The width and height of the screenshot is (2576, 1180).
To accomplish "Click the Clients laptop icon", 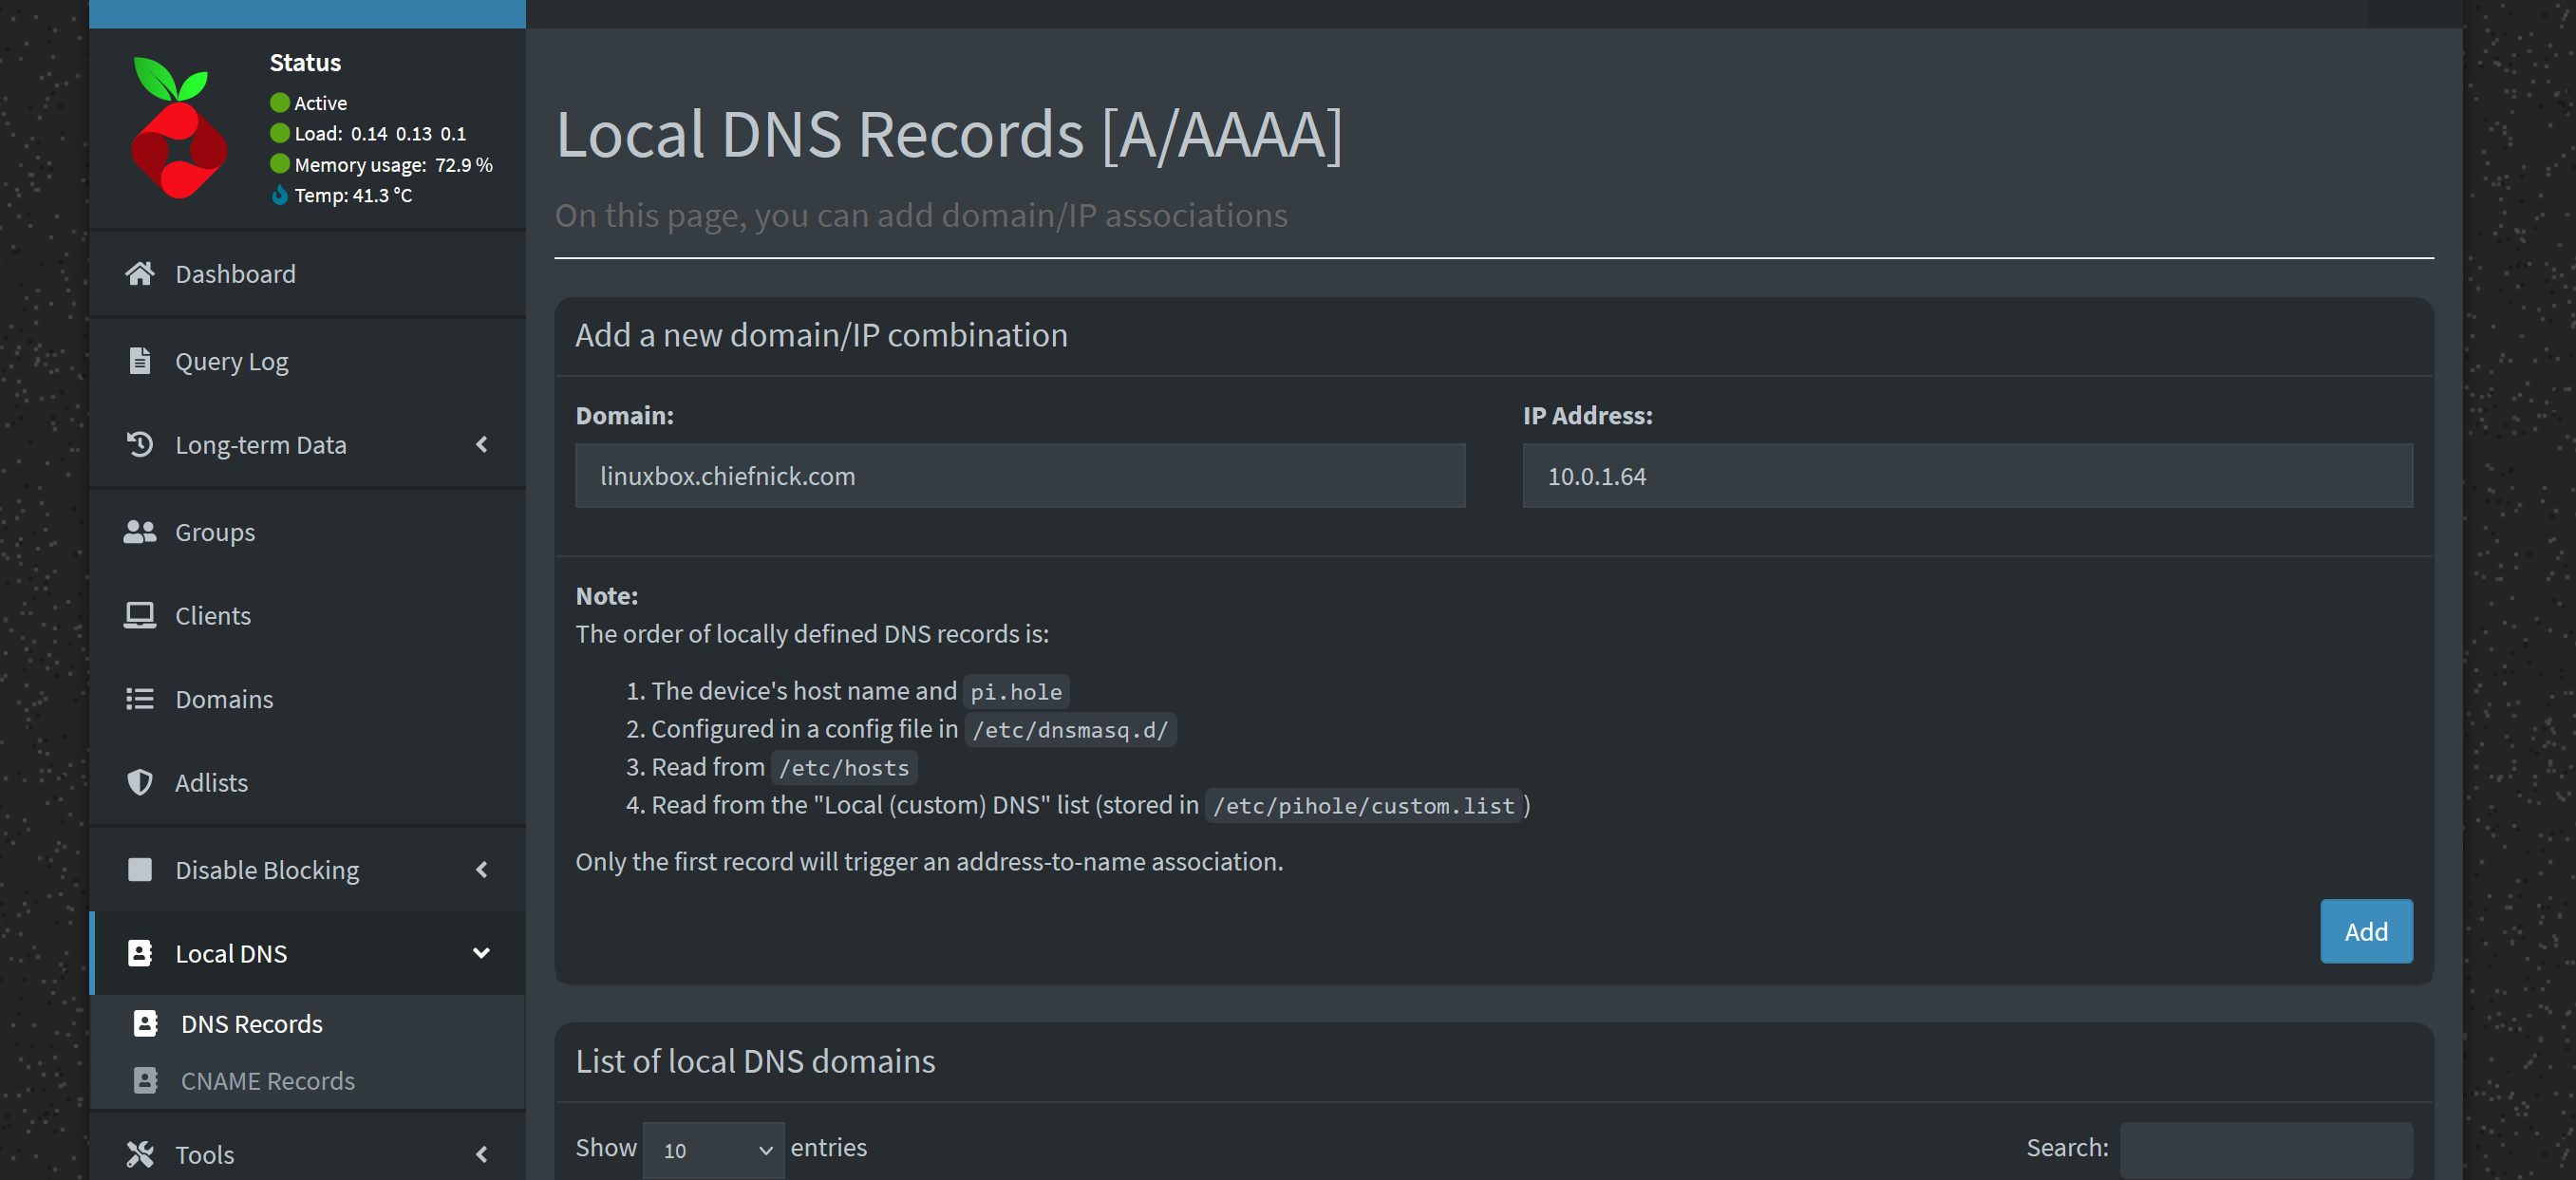I will point(140,615).
